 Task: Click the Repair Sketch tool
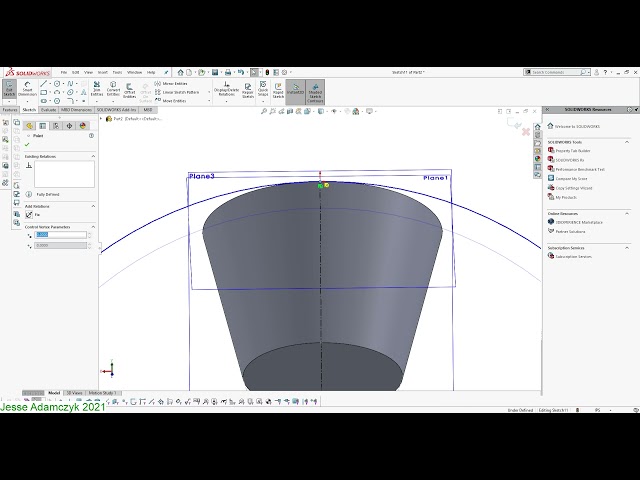248,90
